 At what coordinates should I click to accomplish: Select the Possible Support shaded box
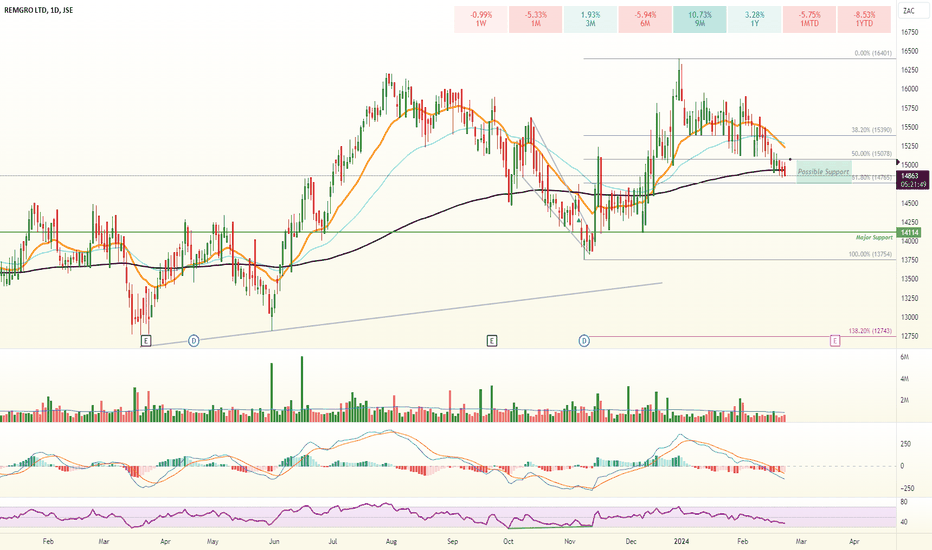(x=823, y=172)
